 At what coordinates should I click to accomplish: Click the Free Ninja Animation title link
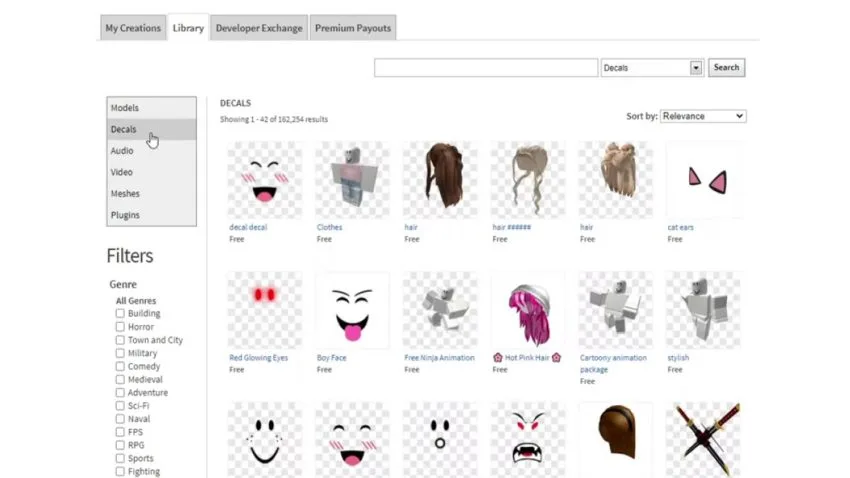pyautogui.click(x=439, y=358)
